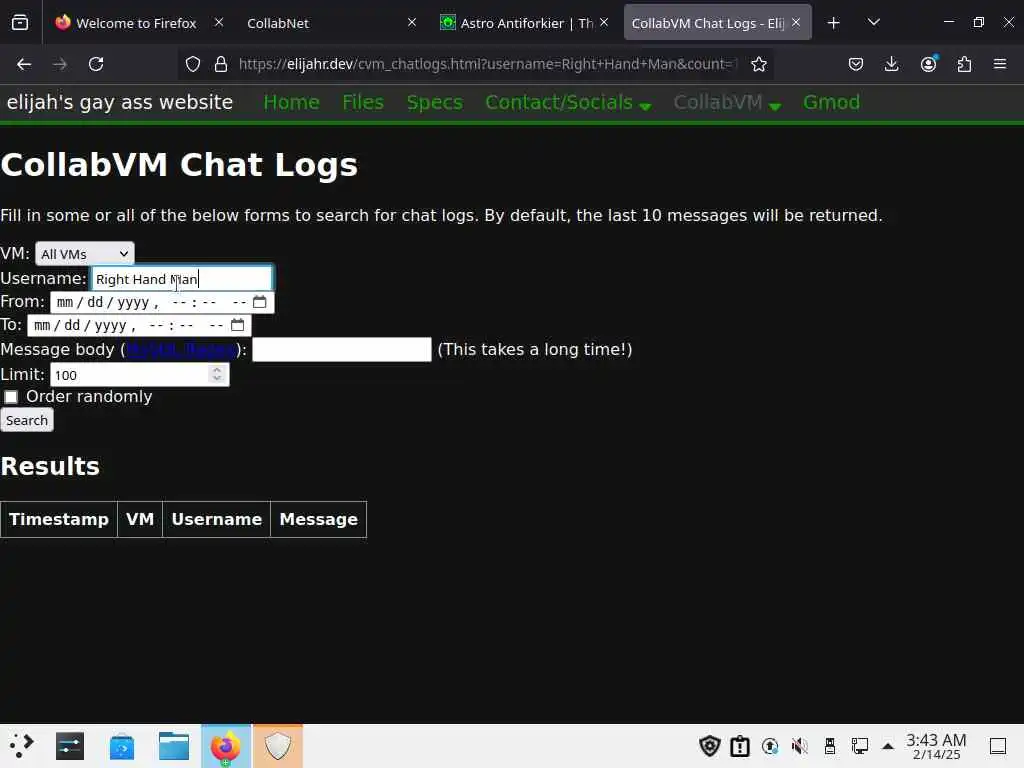
Task: Click the Username field with Right Hand Man
Action: pyautogui.click(x=182, y=279)
